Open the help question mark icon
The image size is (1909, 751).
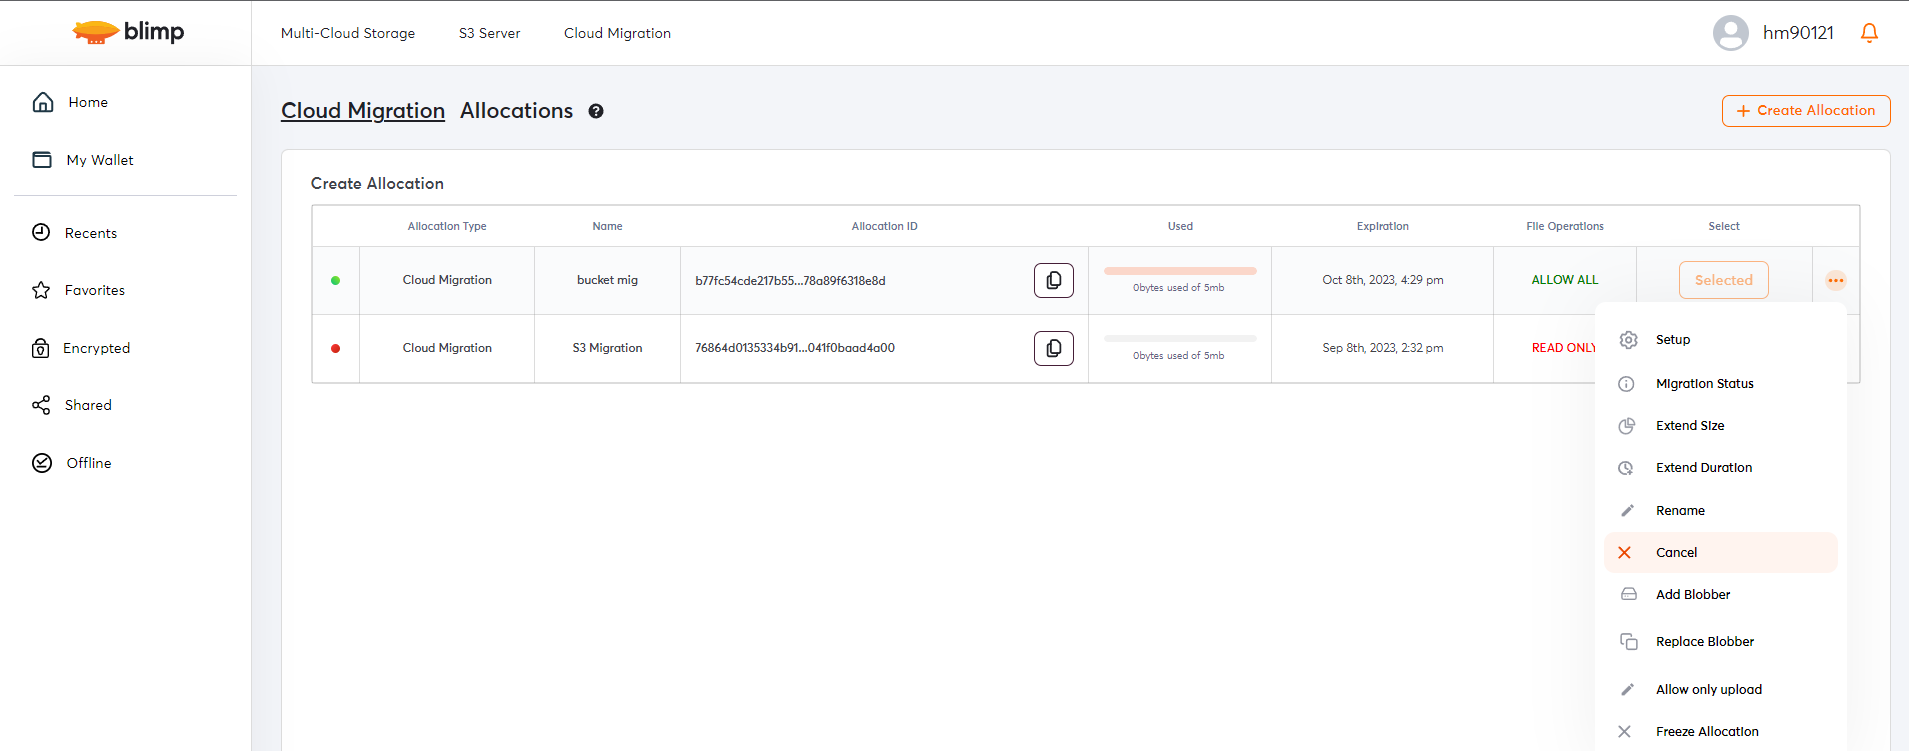(596, 111)
